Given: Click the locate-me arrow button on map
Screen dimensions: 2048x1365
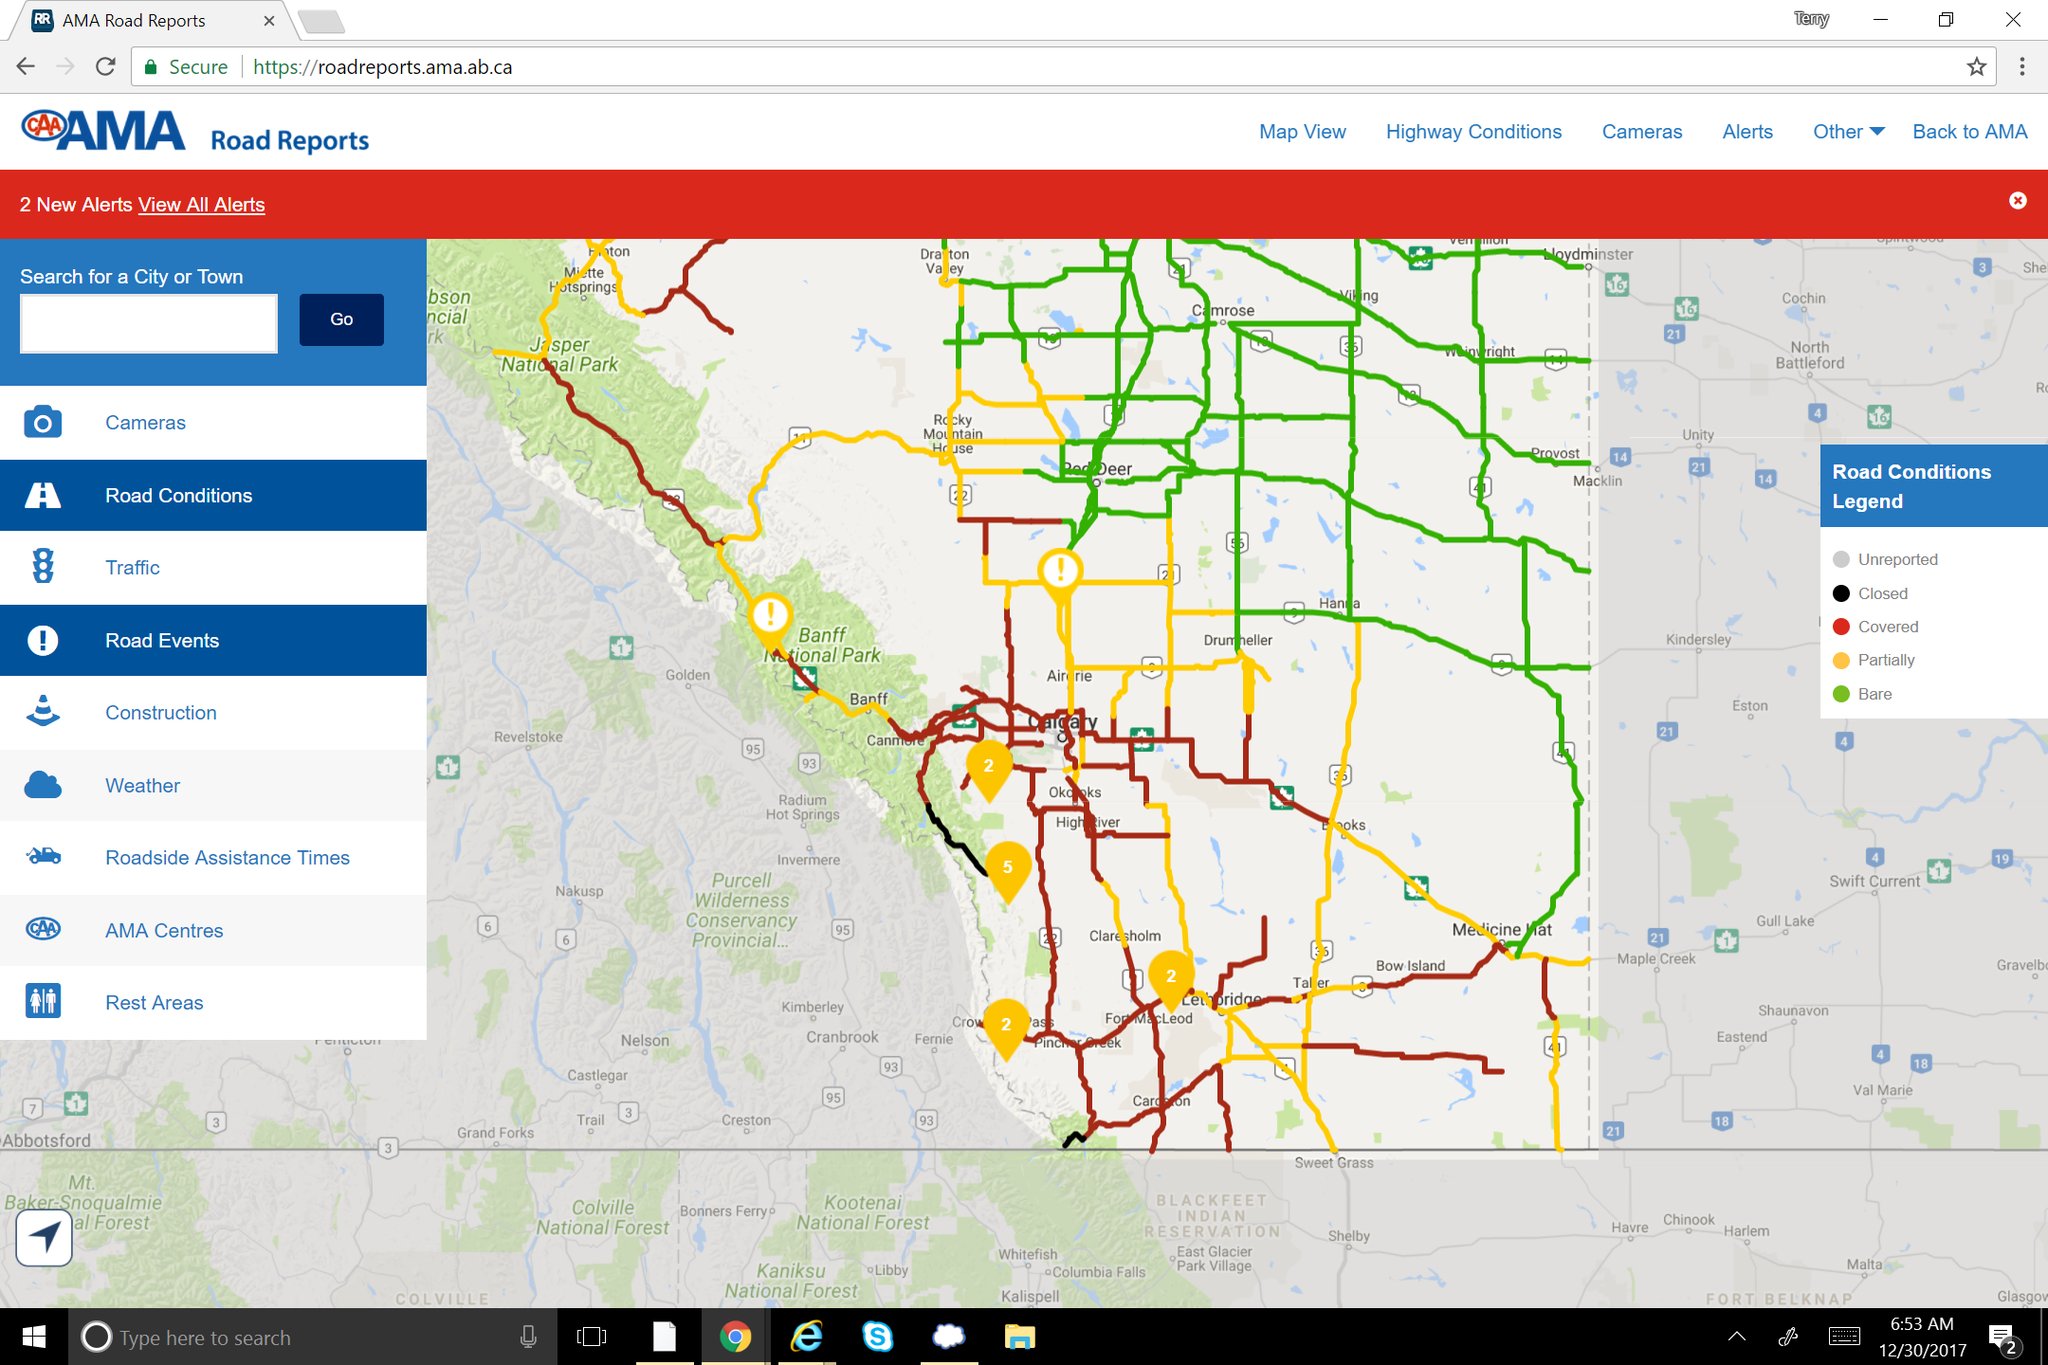Looking at the screenshot, I should 44,1238.
